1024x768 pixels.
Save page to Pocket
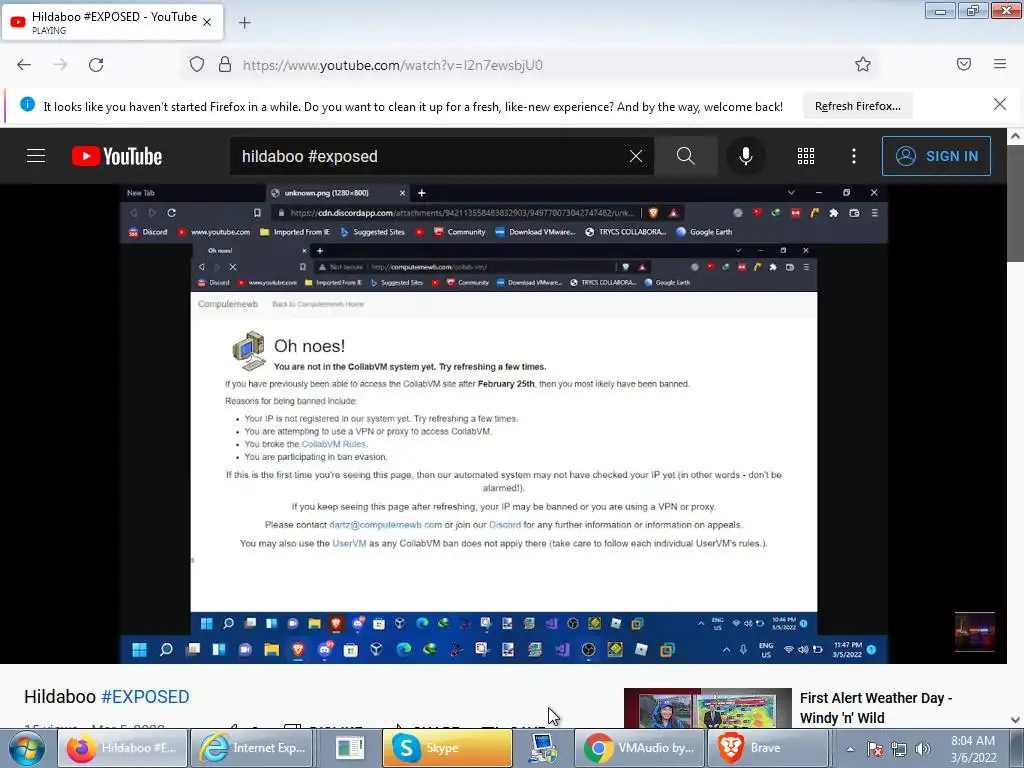coord(964,64)
